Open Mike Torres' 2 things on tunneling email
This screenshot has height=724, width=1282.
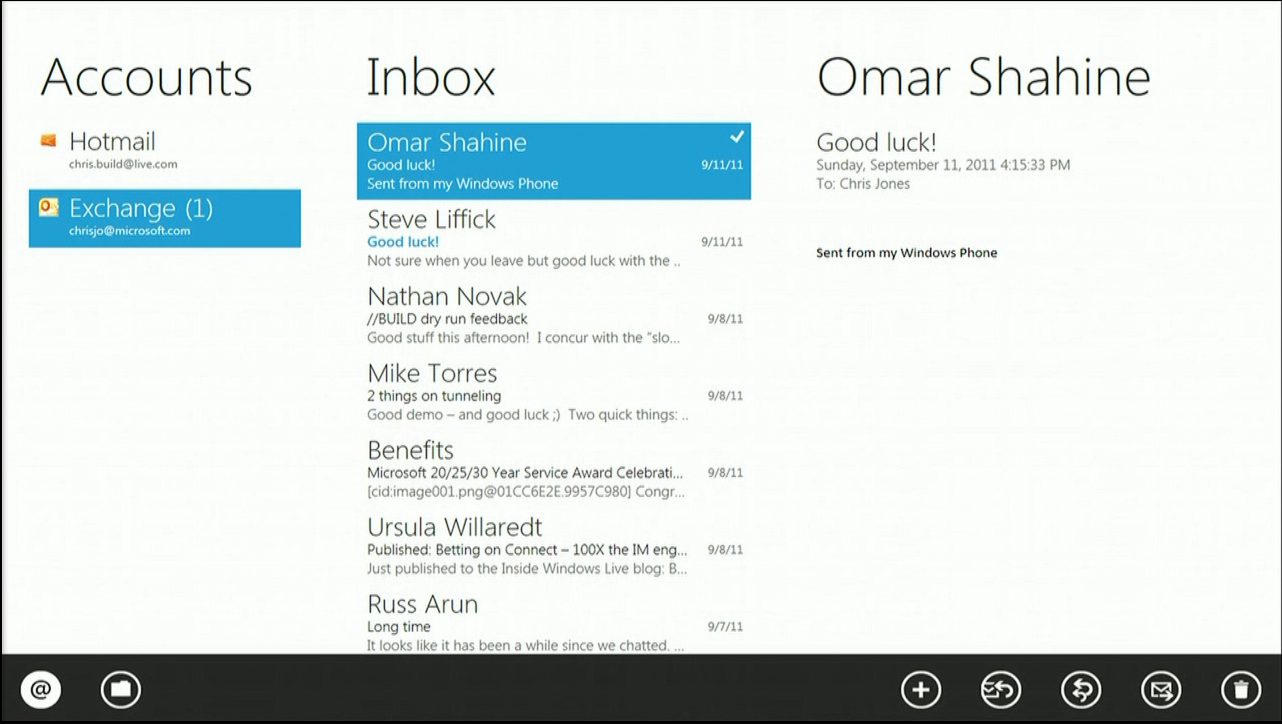tap(554, 393)
